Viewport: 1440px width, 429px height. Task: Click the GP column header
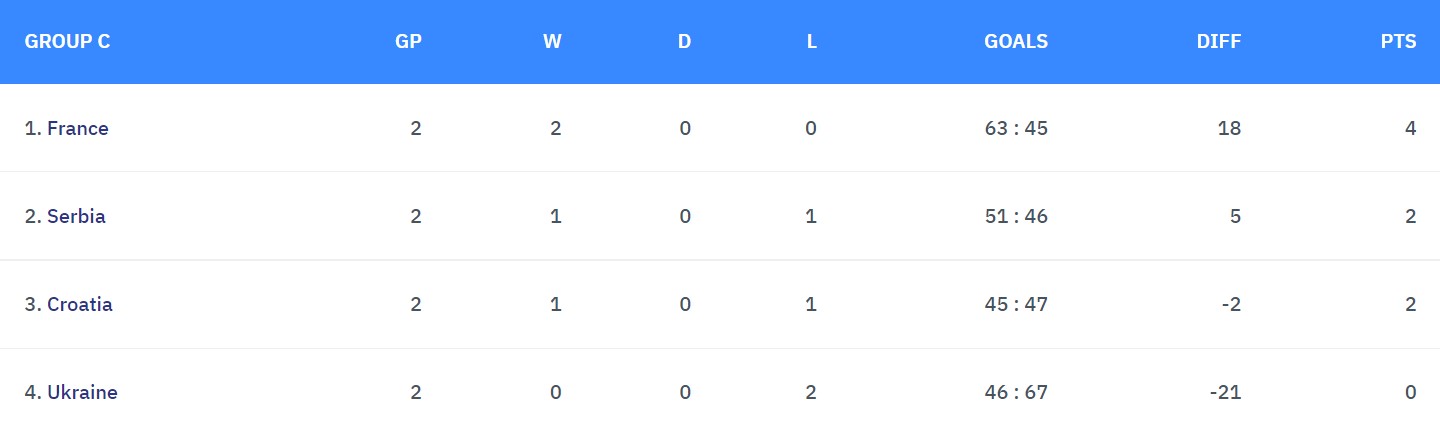point(408,42)
